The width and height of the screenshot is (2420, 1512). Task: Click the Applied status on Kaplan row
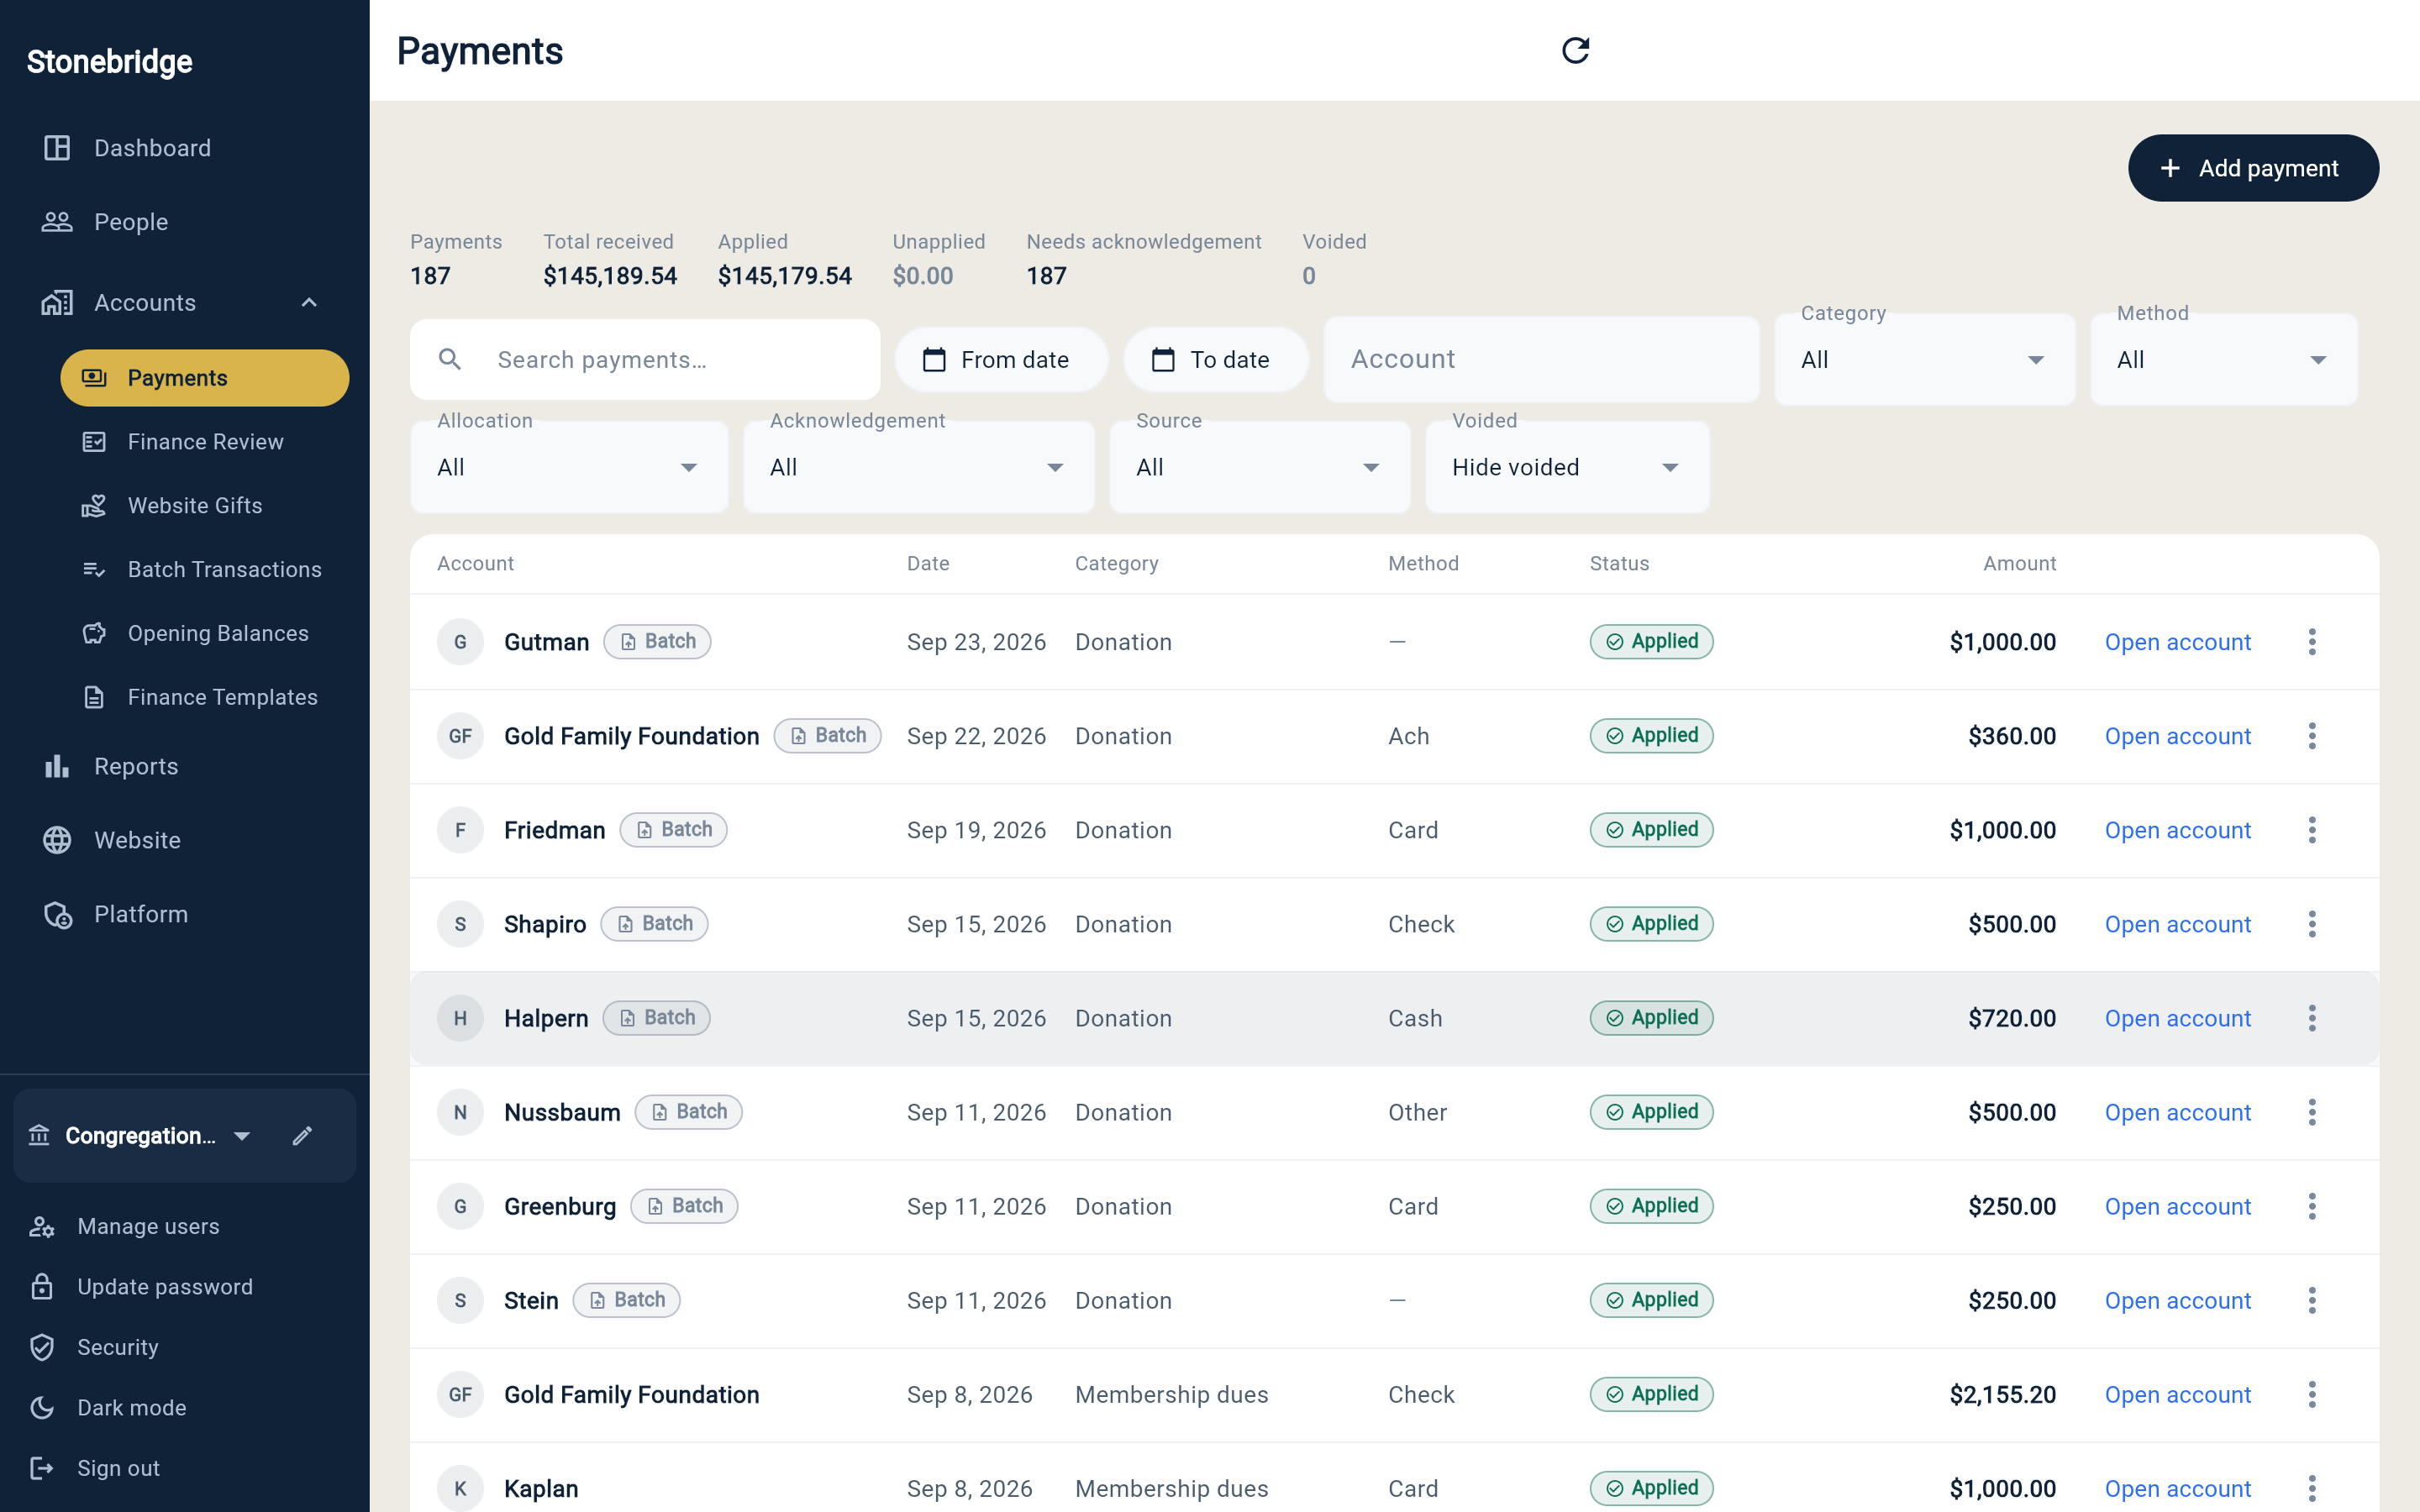[1651, 1488]
